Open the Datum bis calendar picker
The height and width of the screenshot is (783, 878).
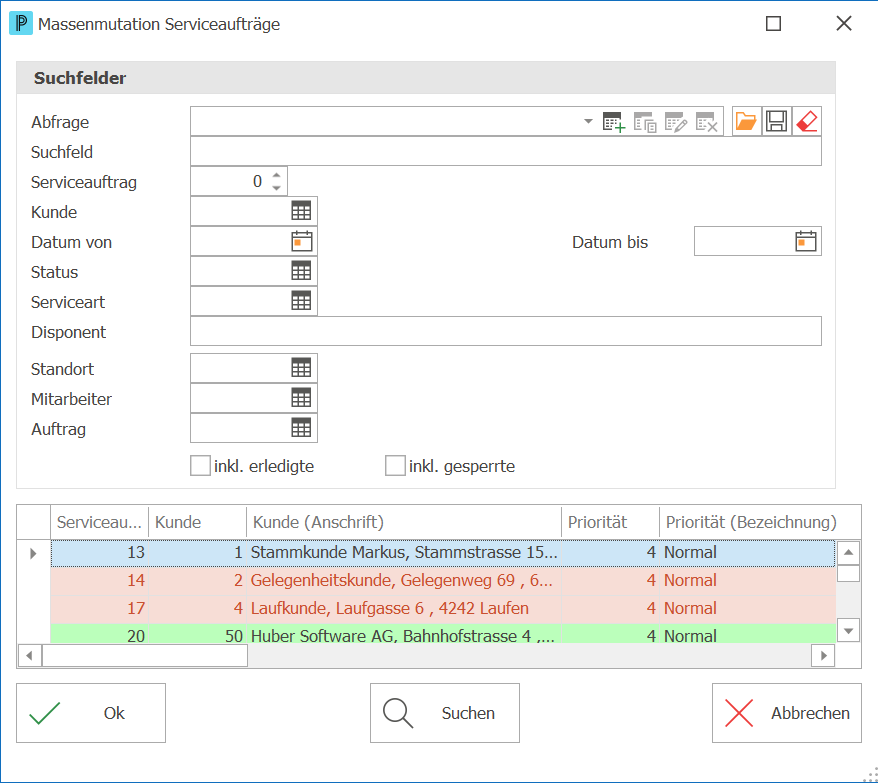[x=806, y=241]
